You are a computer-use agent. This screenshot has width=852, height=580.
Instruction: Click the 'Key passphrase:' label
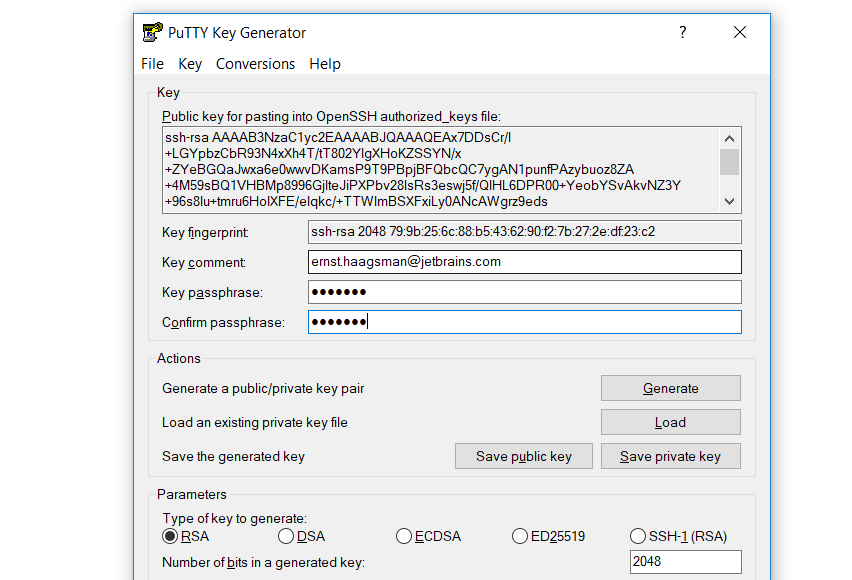coord(212,292)
